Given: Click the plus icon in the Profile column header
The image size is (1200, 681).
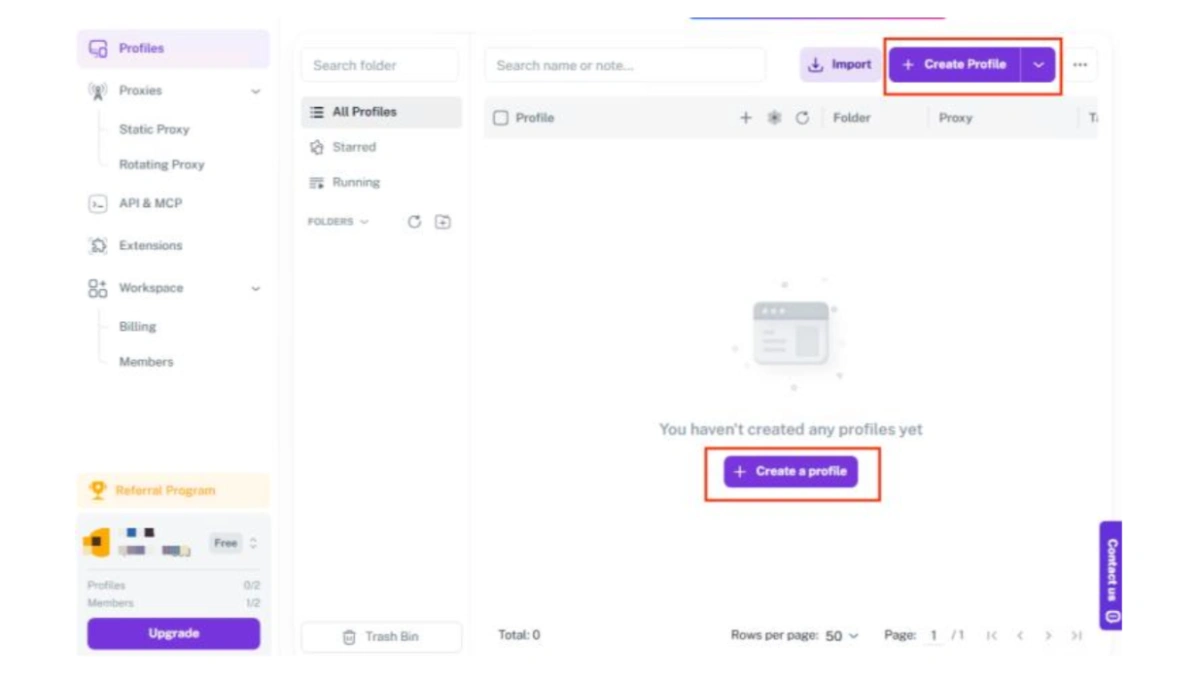Looking at the screenshot, I should 745,118.
